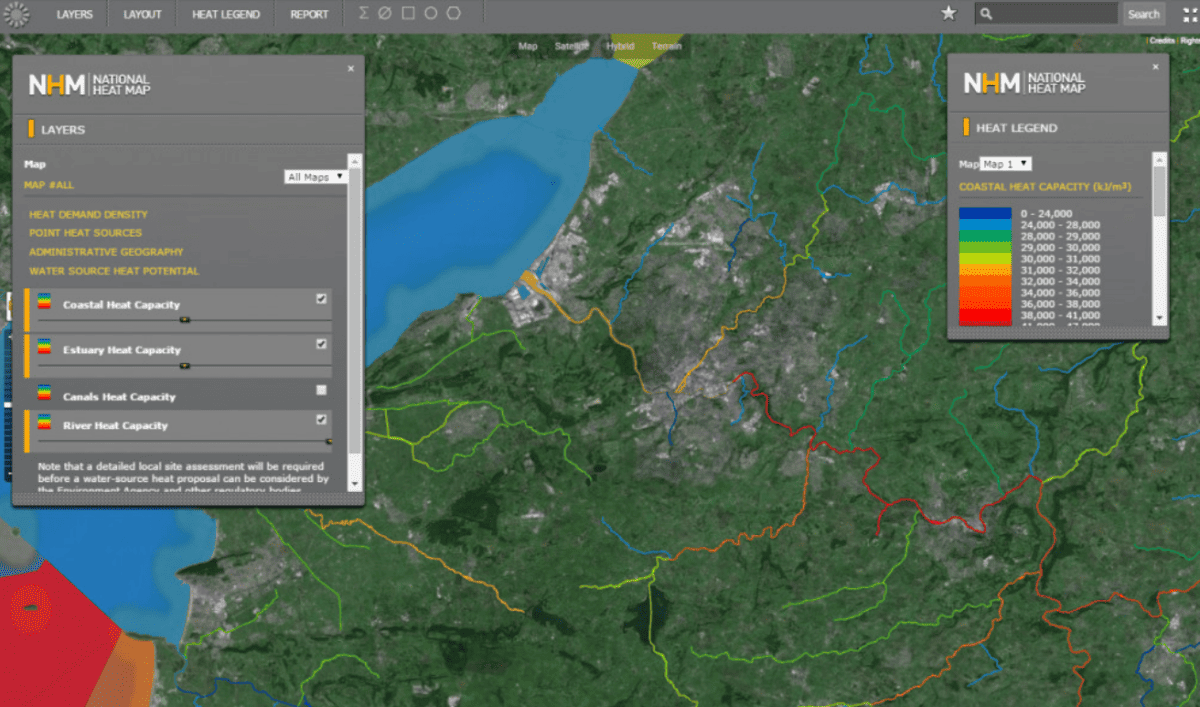Click Heat Legend scrollbar thumb
Screen dimensions: 1200x707
pos(1159,191)
